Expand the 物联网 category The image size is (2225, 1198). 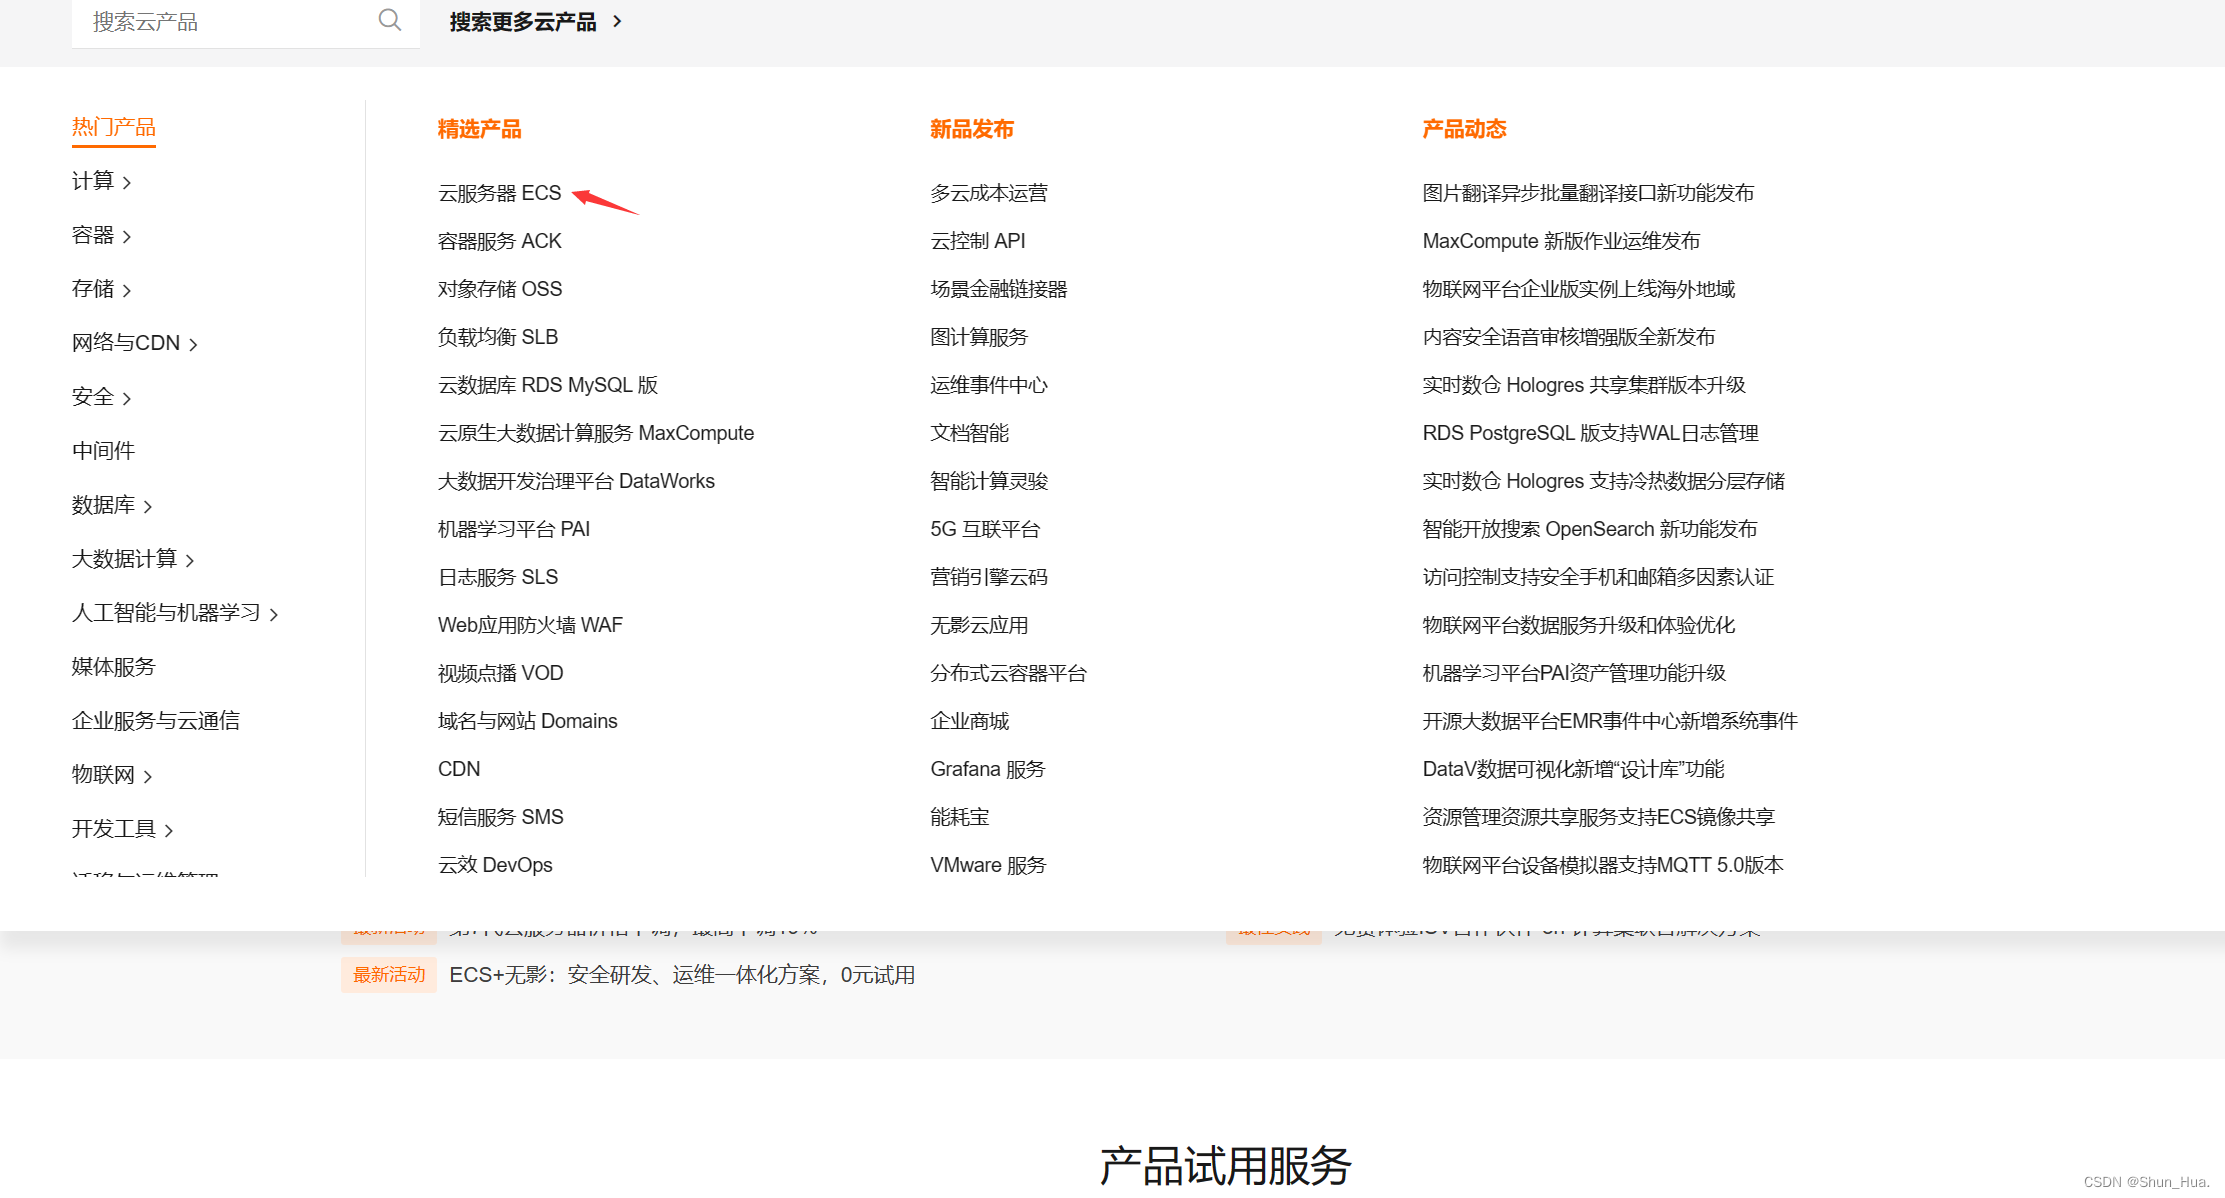point(112,775)
